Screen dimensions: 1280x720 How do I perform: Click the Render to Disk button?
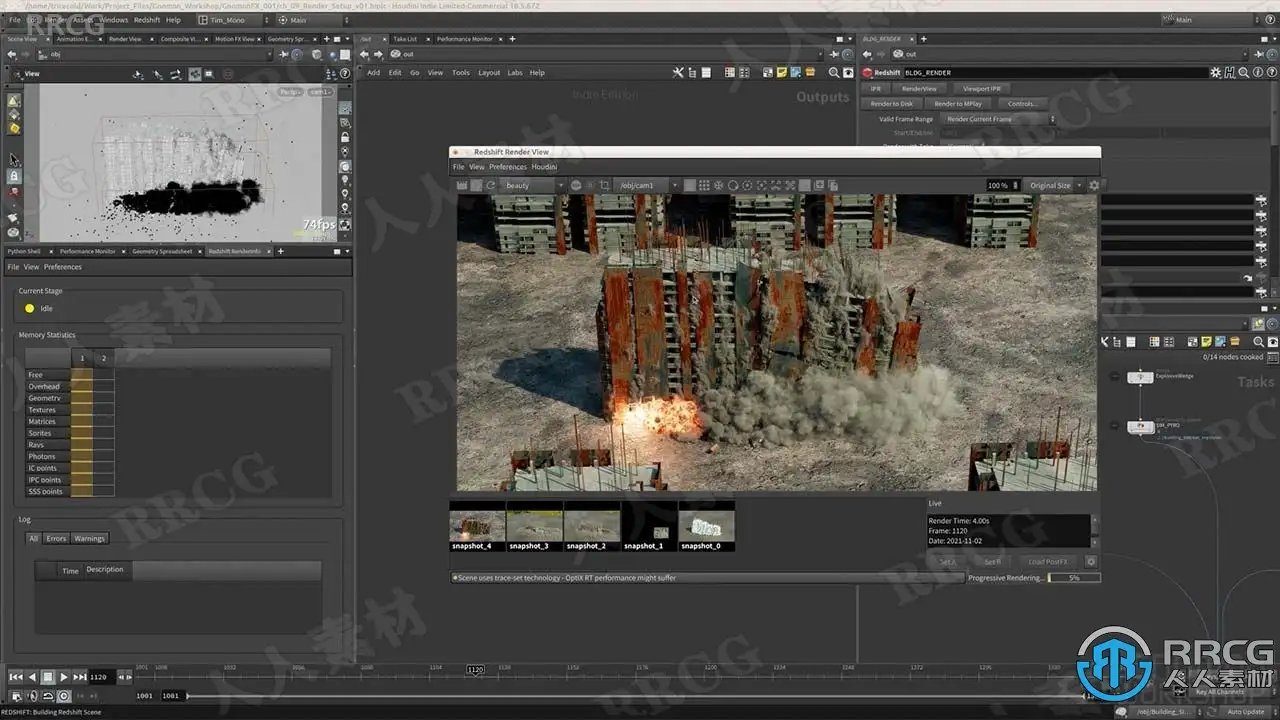coord(891,103)
